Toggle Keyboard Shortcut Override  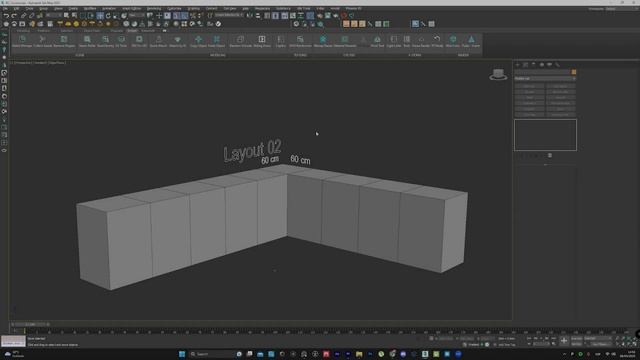[167, 16]
